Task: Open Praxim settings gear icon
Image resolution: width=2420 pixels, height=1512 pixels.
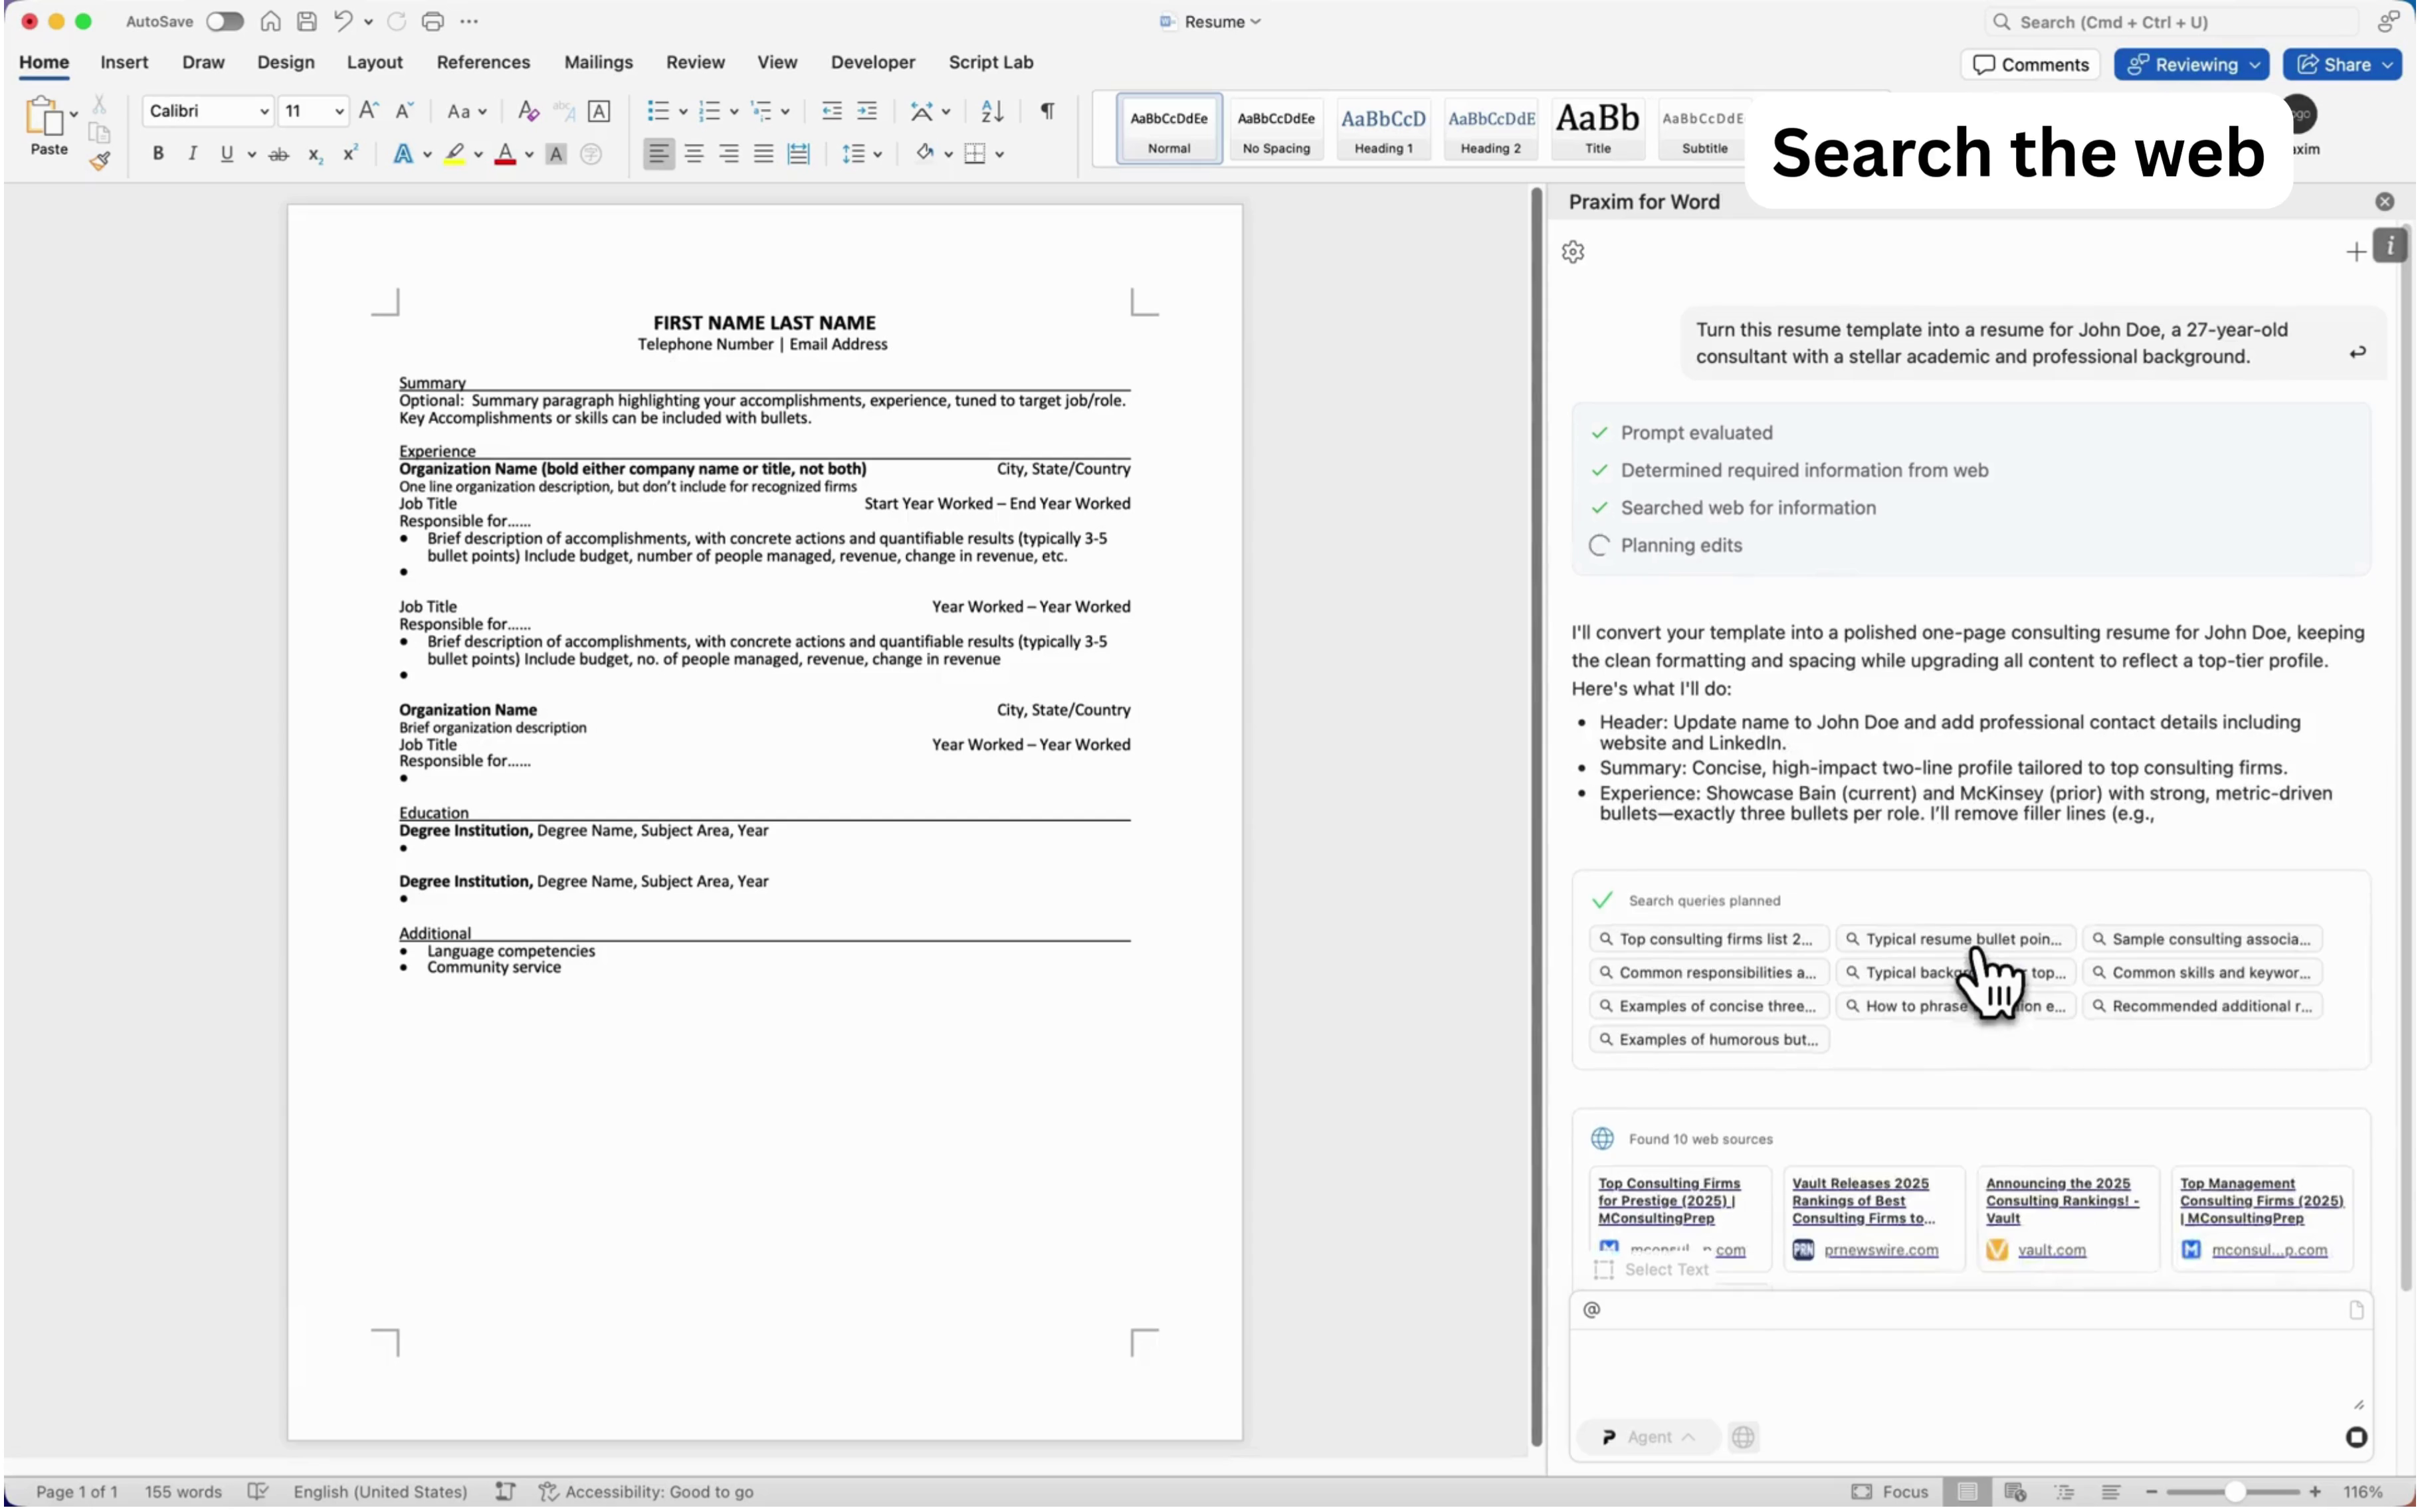Action: 1573,252
